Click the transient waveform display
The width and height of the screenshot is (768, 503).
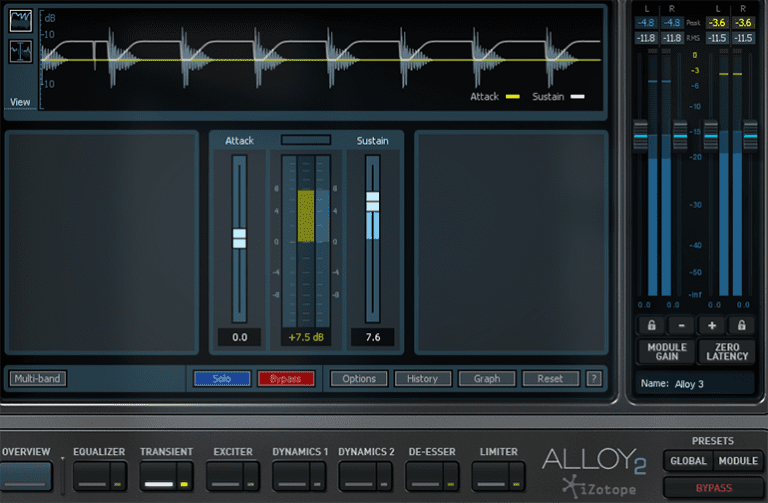321,59
